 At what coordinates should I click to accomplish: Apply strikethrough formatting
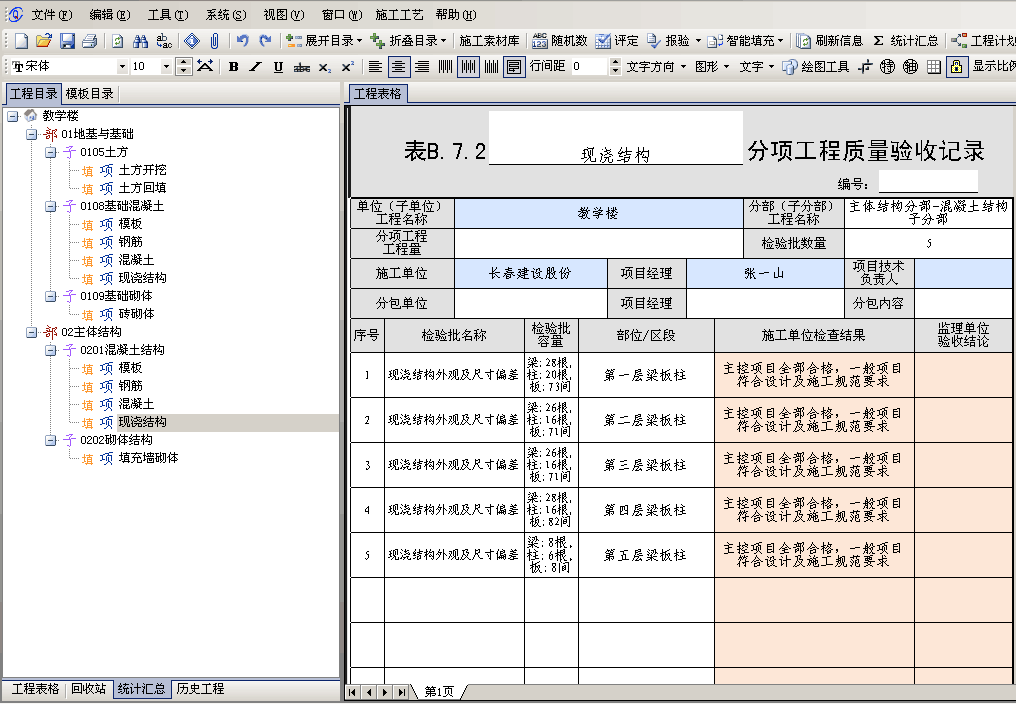(301, 67)
